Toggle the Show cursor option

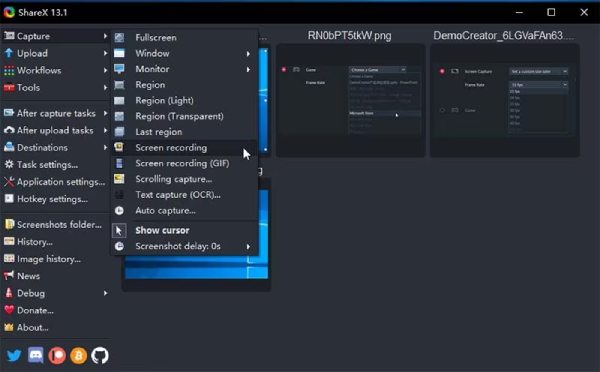point(185,230)
